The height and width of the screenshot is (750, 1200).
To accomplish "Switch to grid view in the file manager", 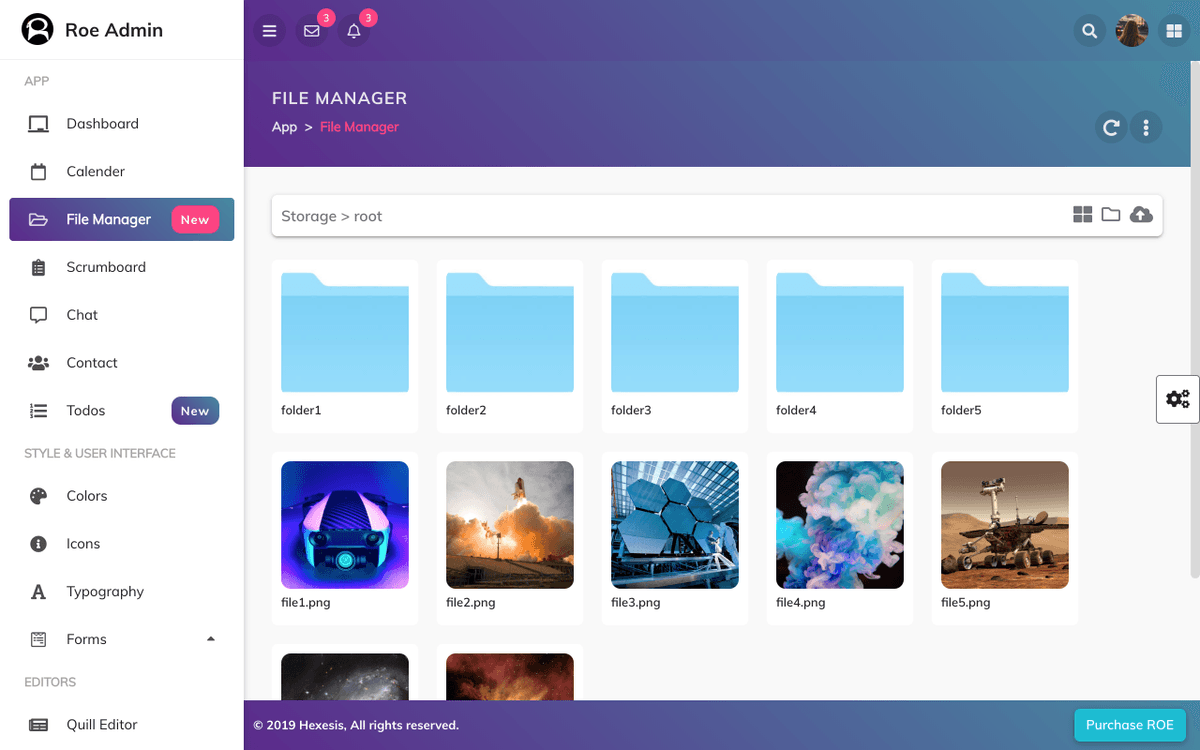I will coord(1082,214).
